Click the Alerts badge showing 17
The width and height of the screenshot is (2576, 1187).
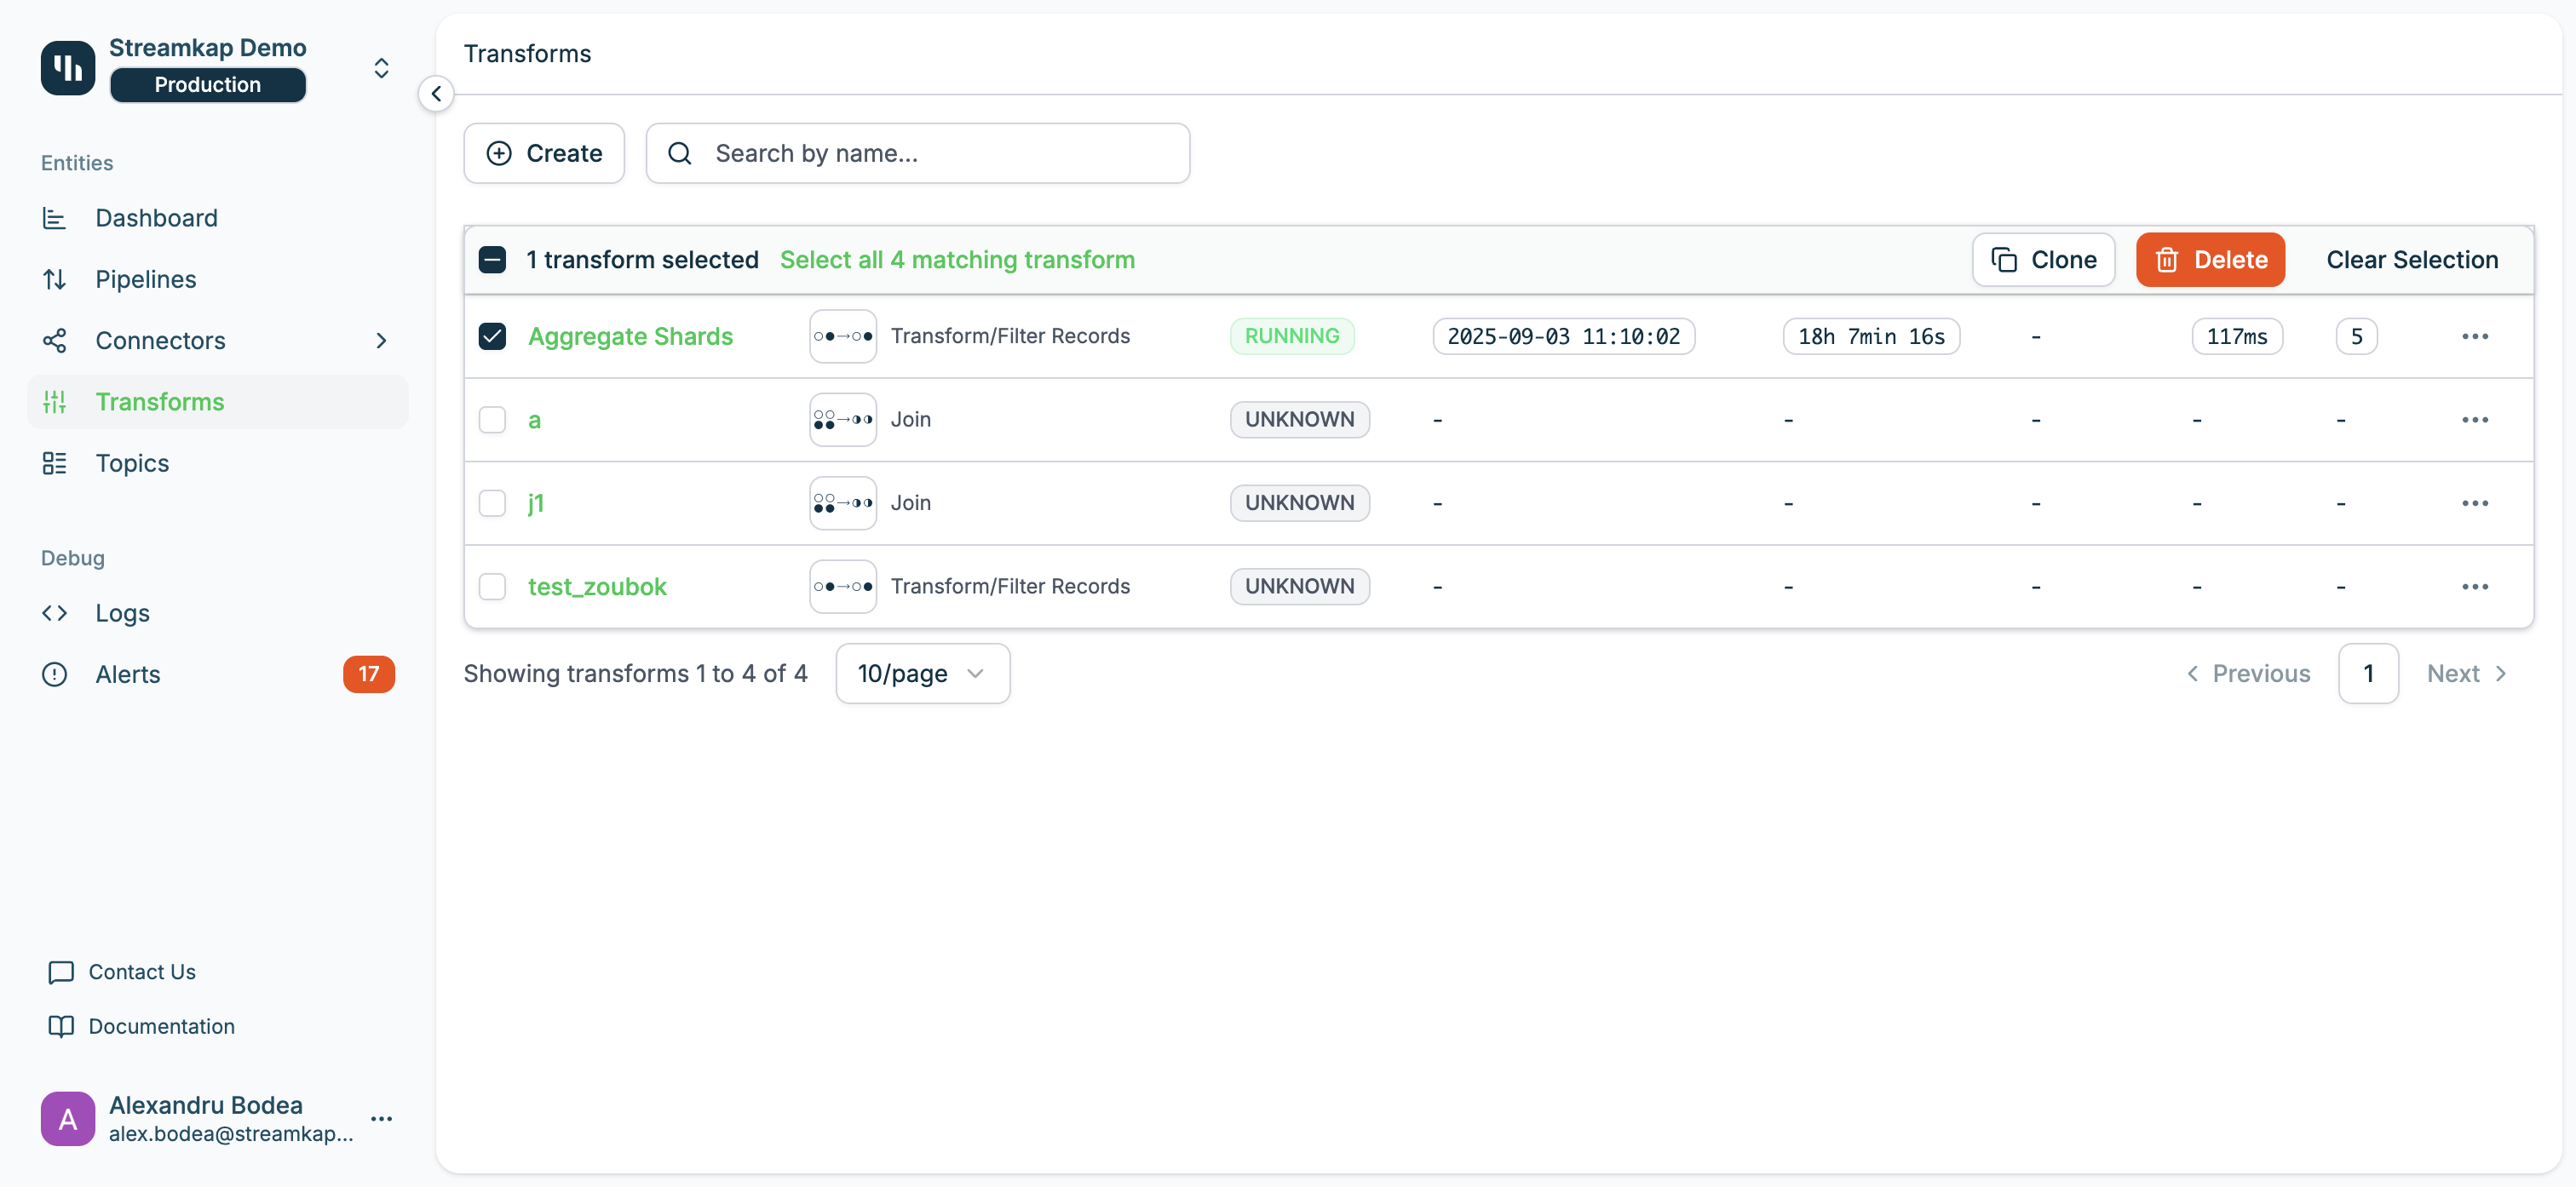368,674
